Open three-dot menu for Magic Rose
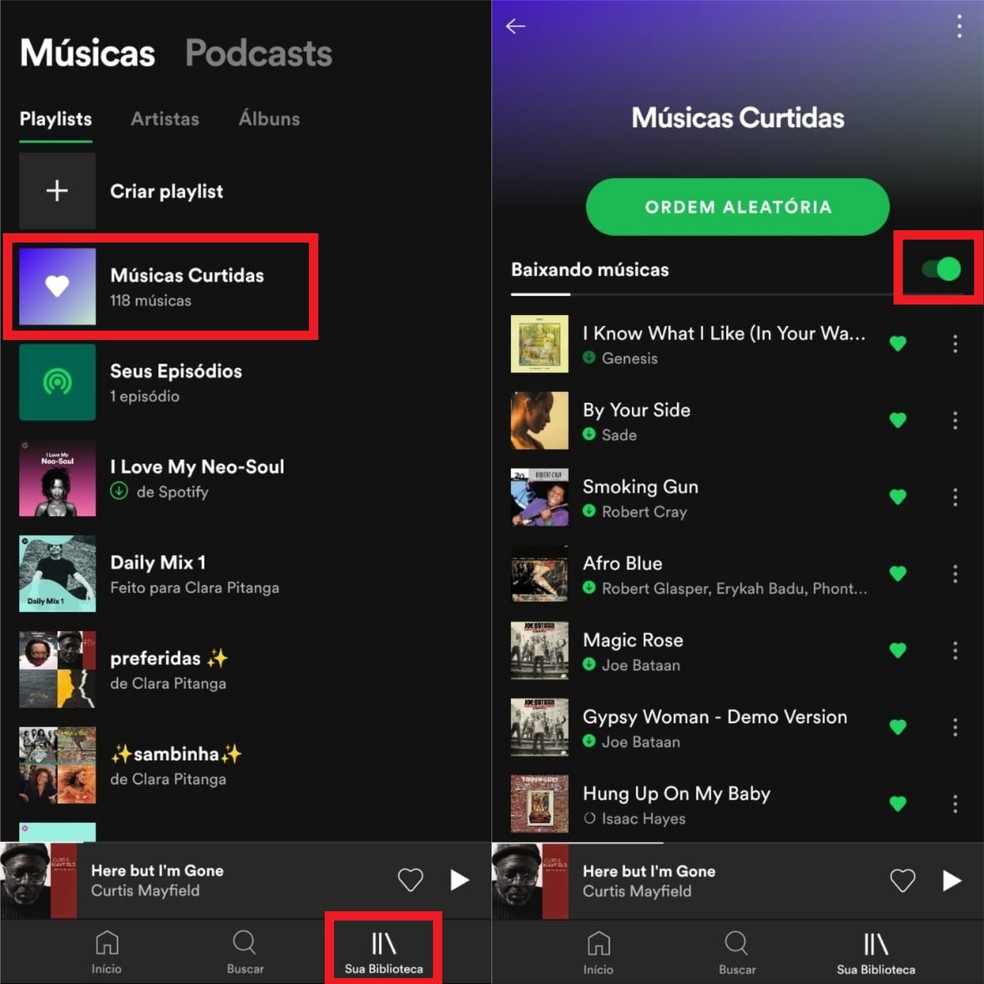984x984 pixels. (x=955, y=650)
